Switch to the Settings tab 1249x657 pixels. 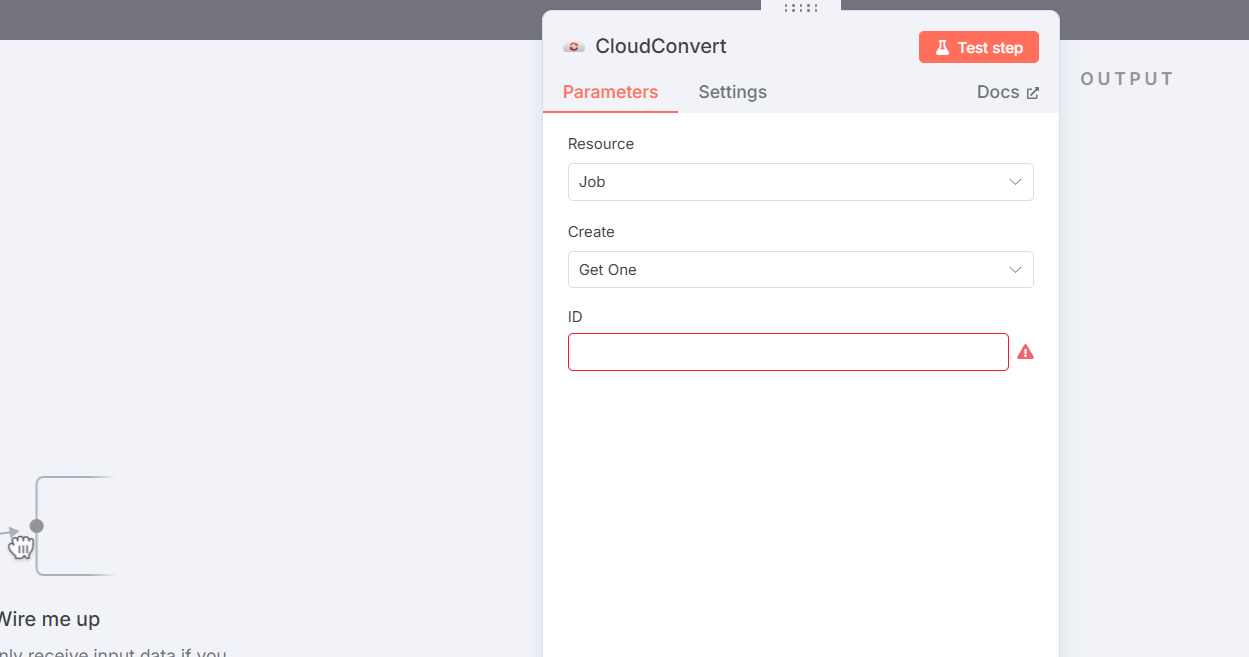click(732, 92)
